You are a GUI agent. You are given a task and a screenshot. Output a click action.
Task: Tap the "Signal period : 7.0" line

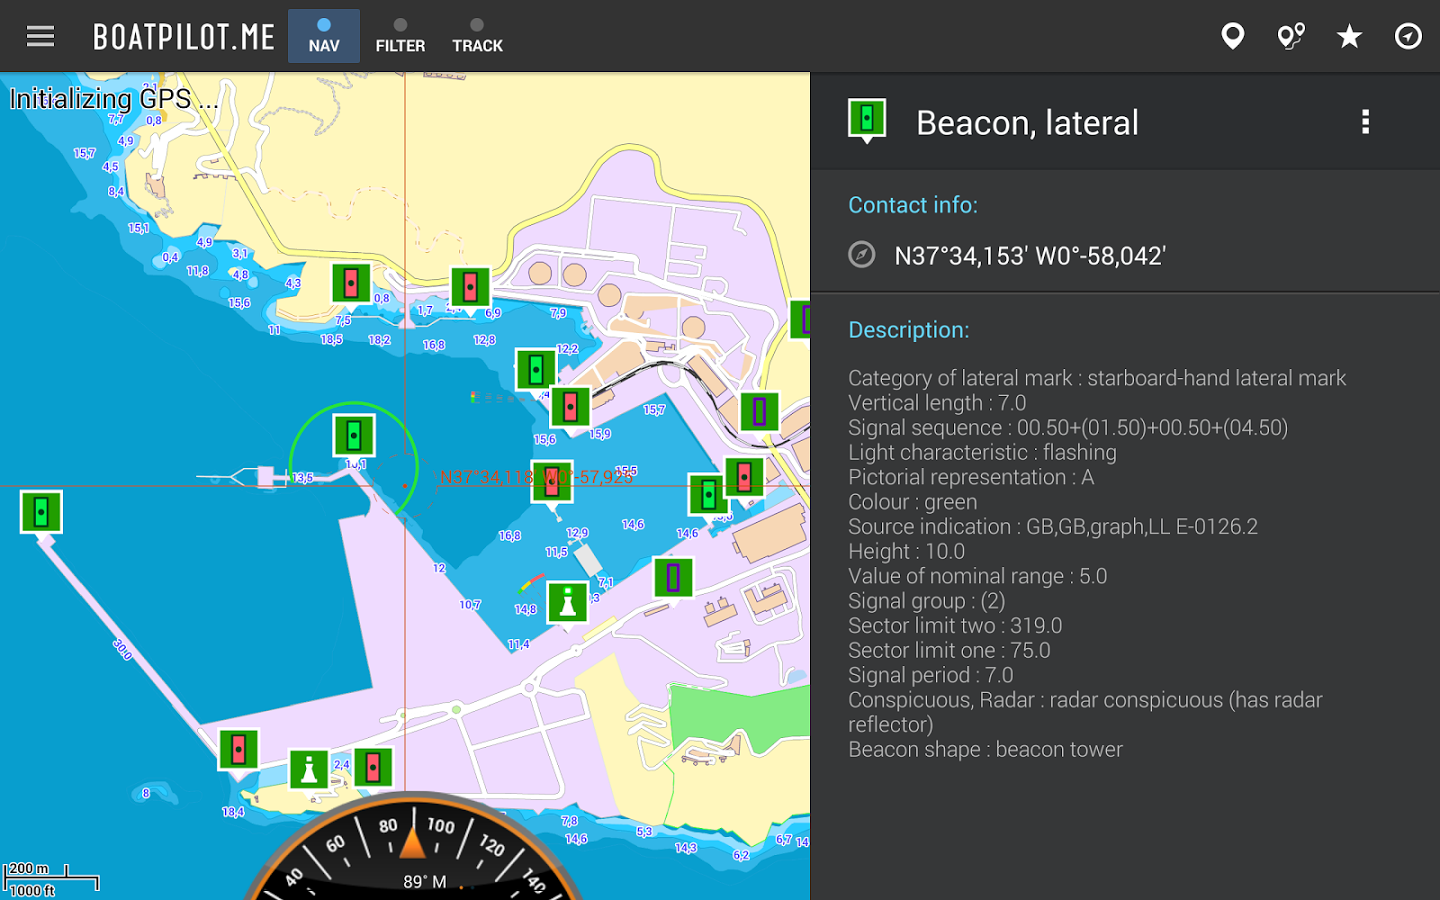point(931,675)
